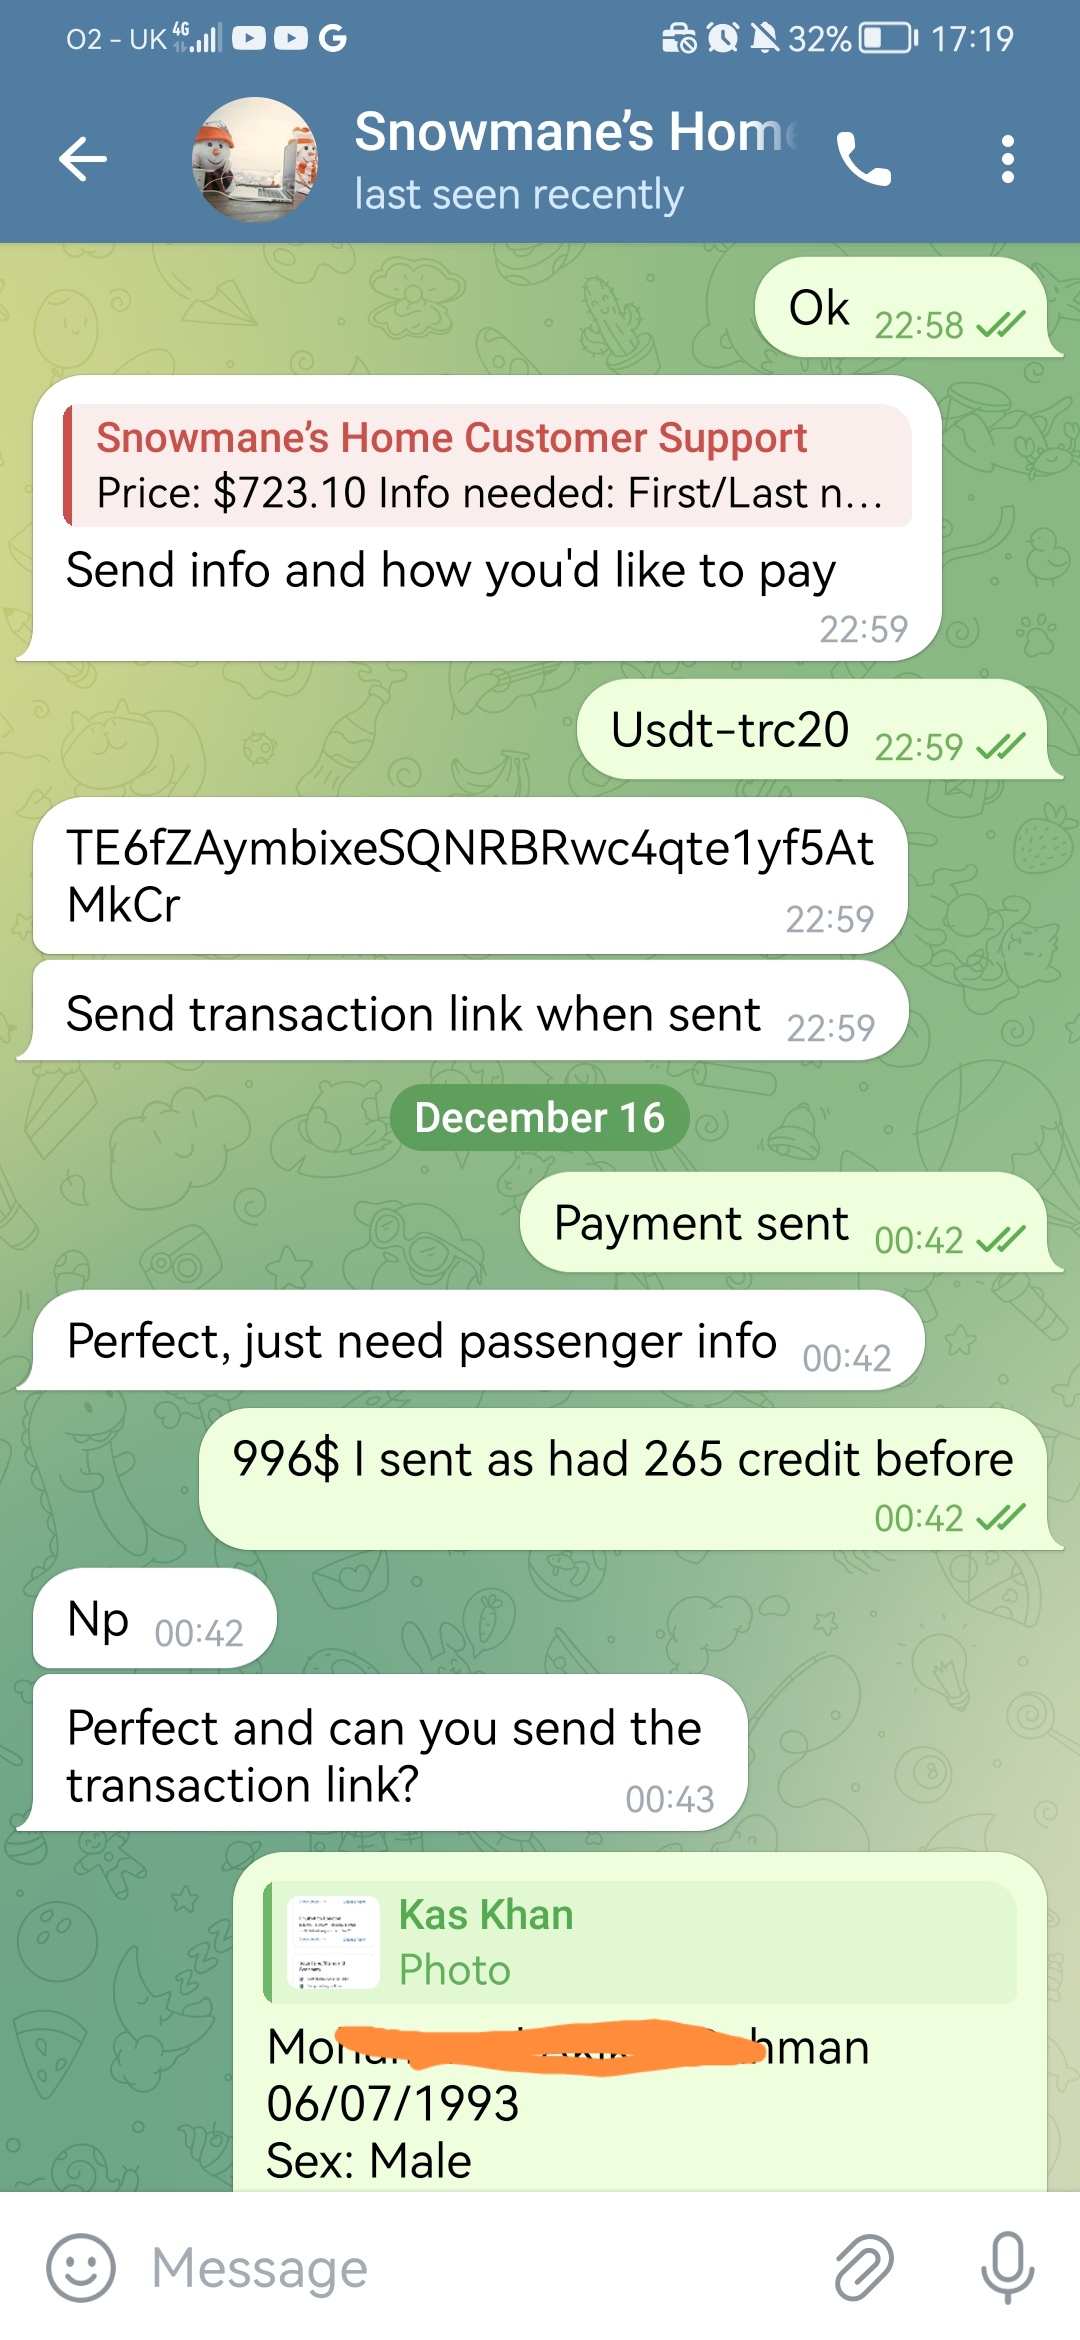Viewport: 1080px width, 2340px height.
Task: Tap the Payment sent message bubble
Action: 784,1222
